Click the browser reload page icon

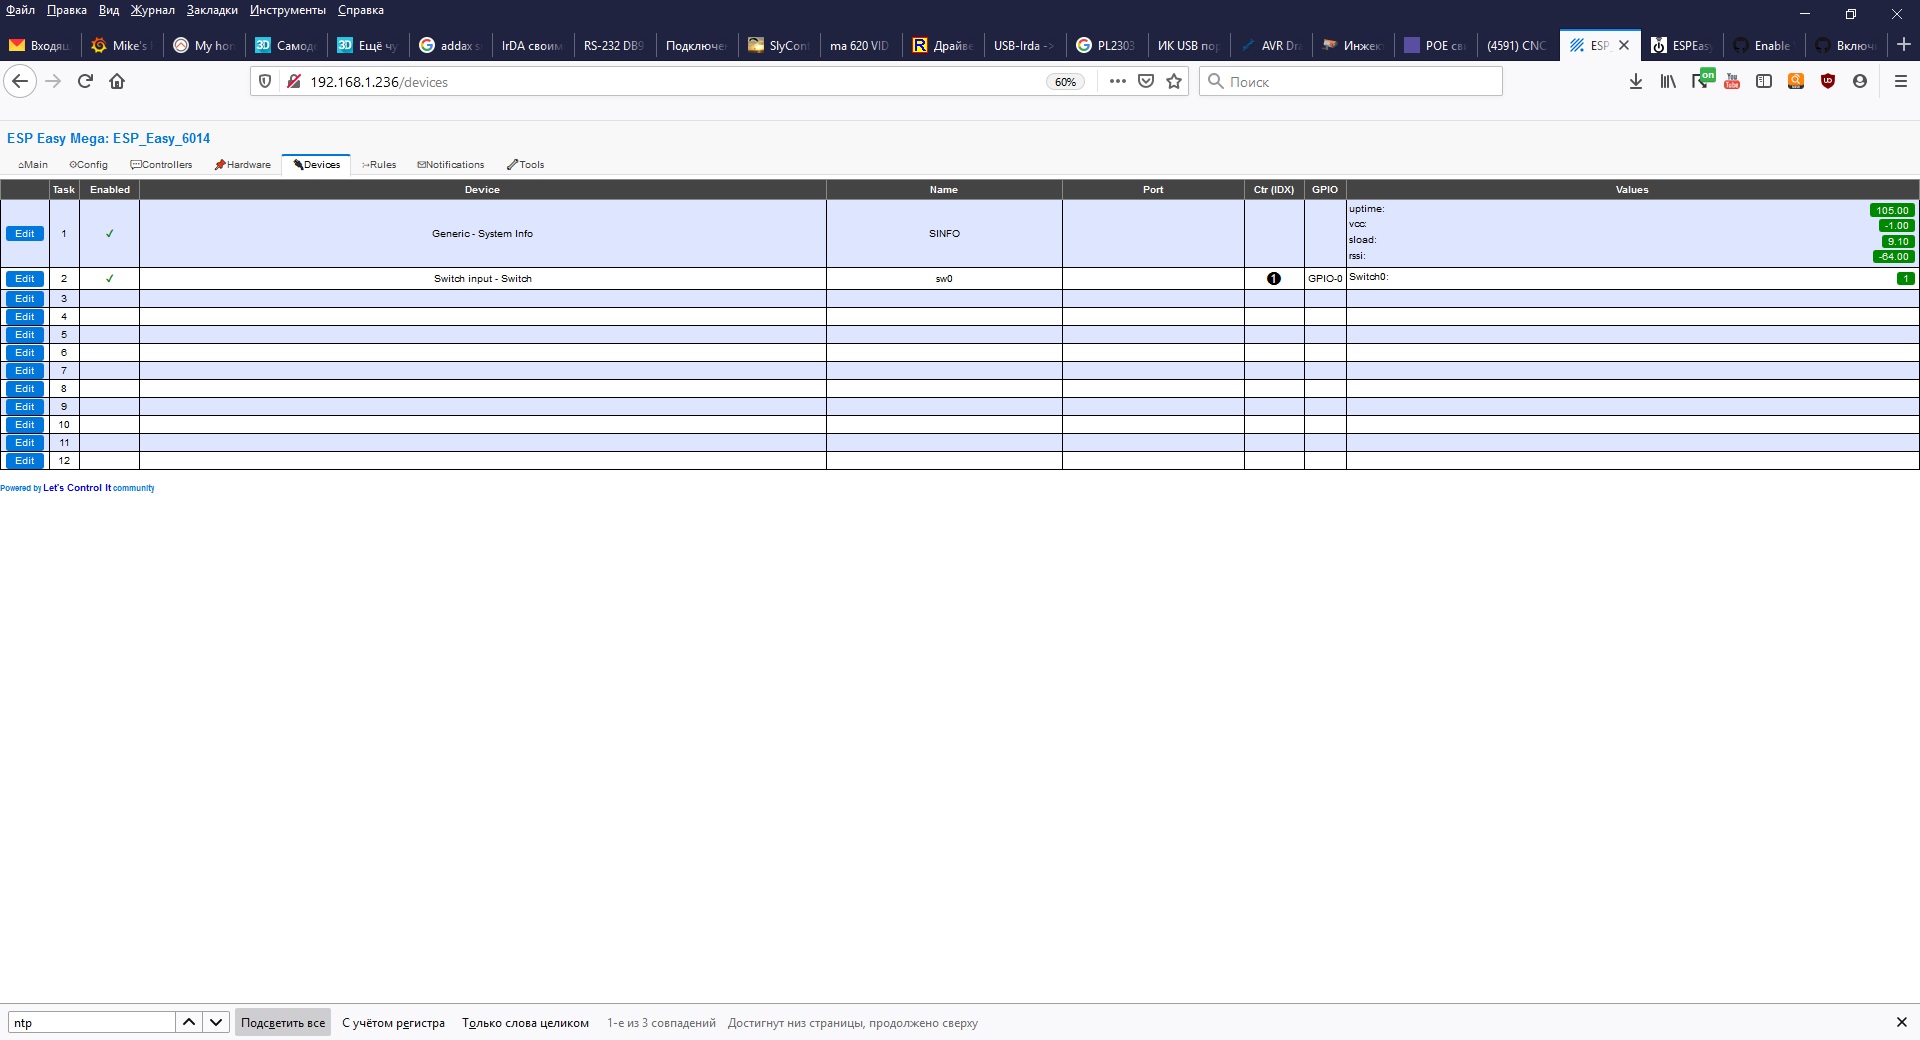pos(85,81)
